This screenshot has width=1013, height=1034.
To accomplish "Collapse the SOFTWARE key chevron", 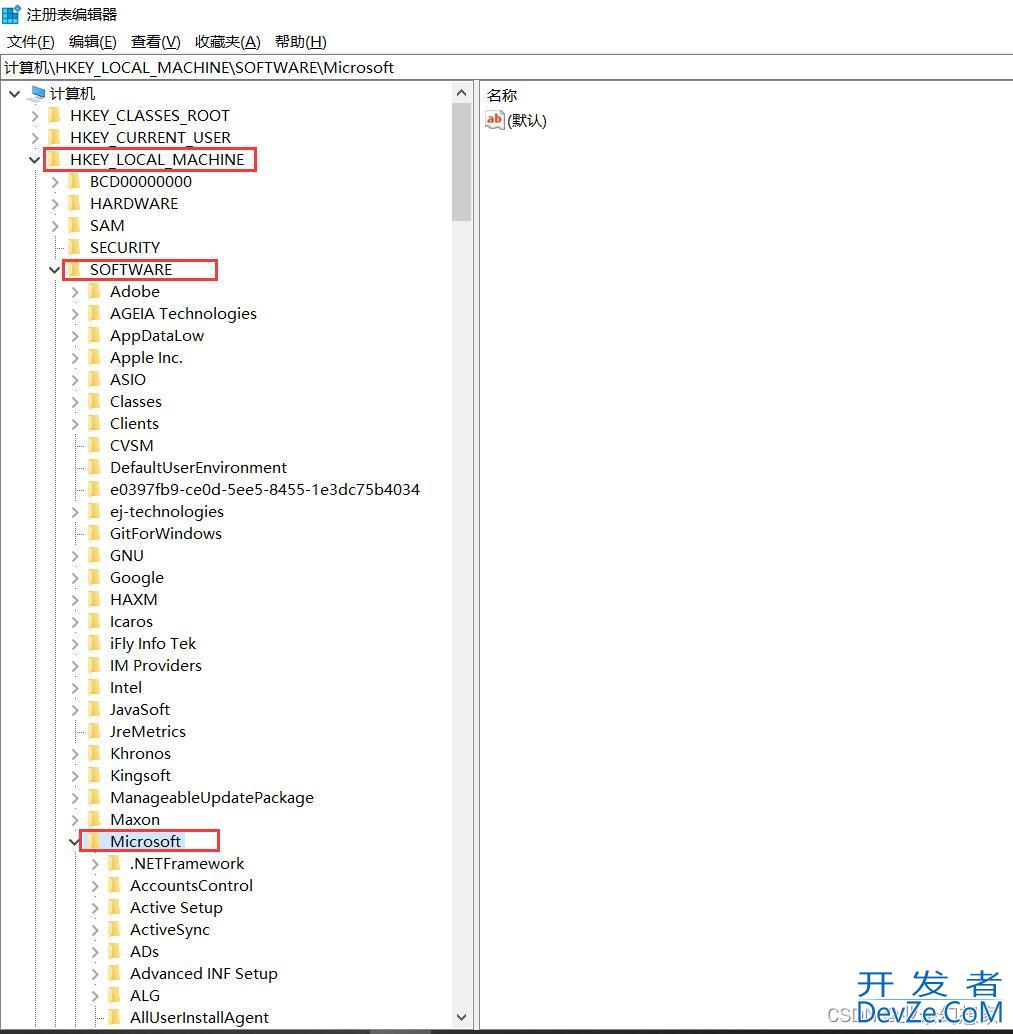I will tap(55, 270).
